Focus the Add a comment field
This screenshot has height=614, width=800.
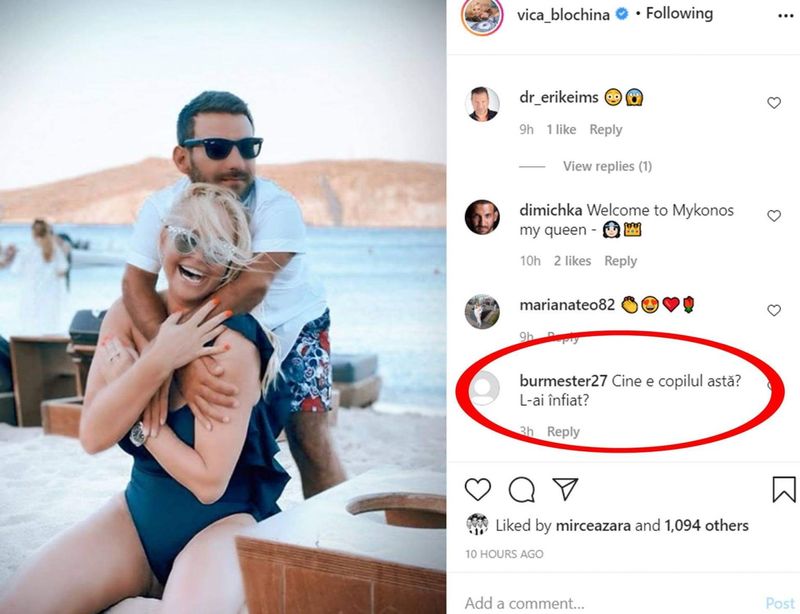[x=600, y=603]
